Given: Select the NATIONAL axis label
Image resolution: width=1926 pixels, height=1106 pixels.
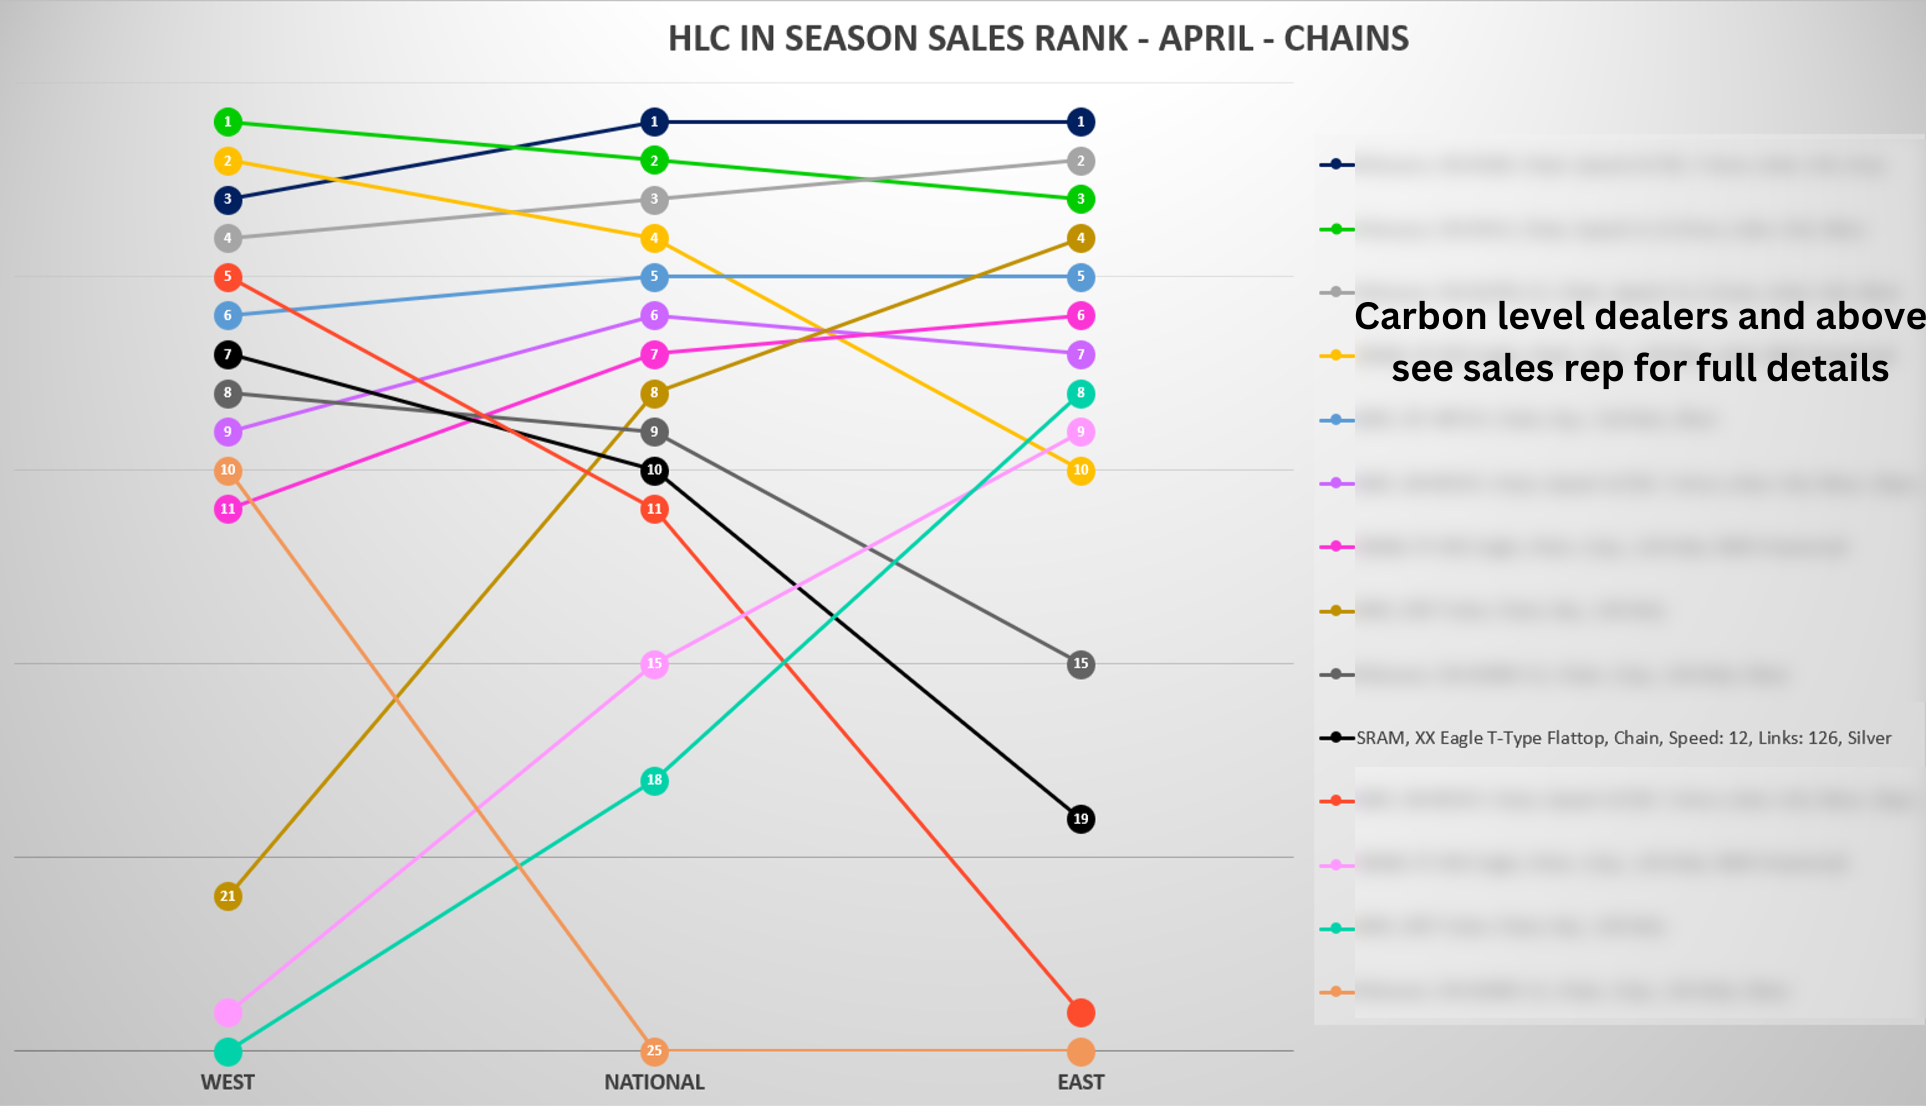Looking at the screenshot, I should coord(654,1082).
